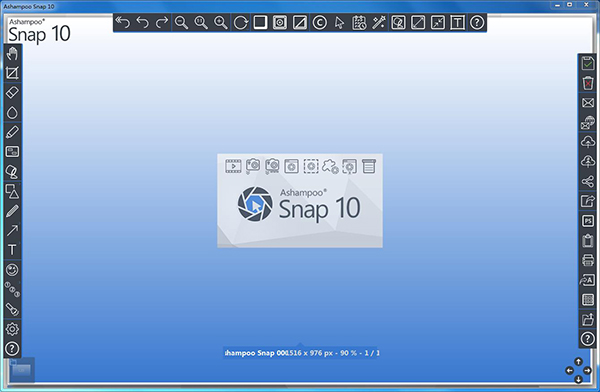The image size is (600, 392).
Task: Click the down navigation arrow
Action: (x=578, y=379)
